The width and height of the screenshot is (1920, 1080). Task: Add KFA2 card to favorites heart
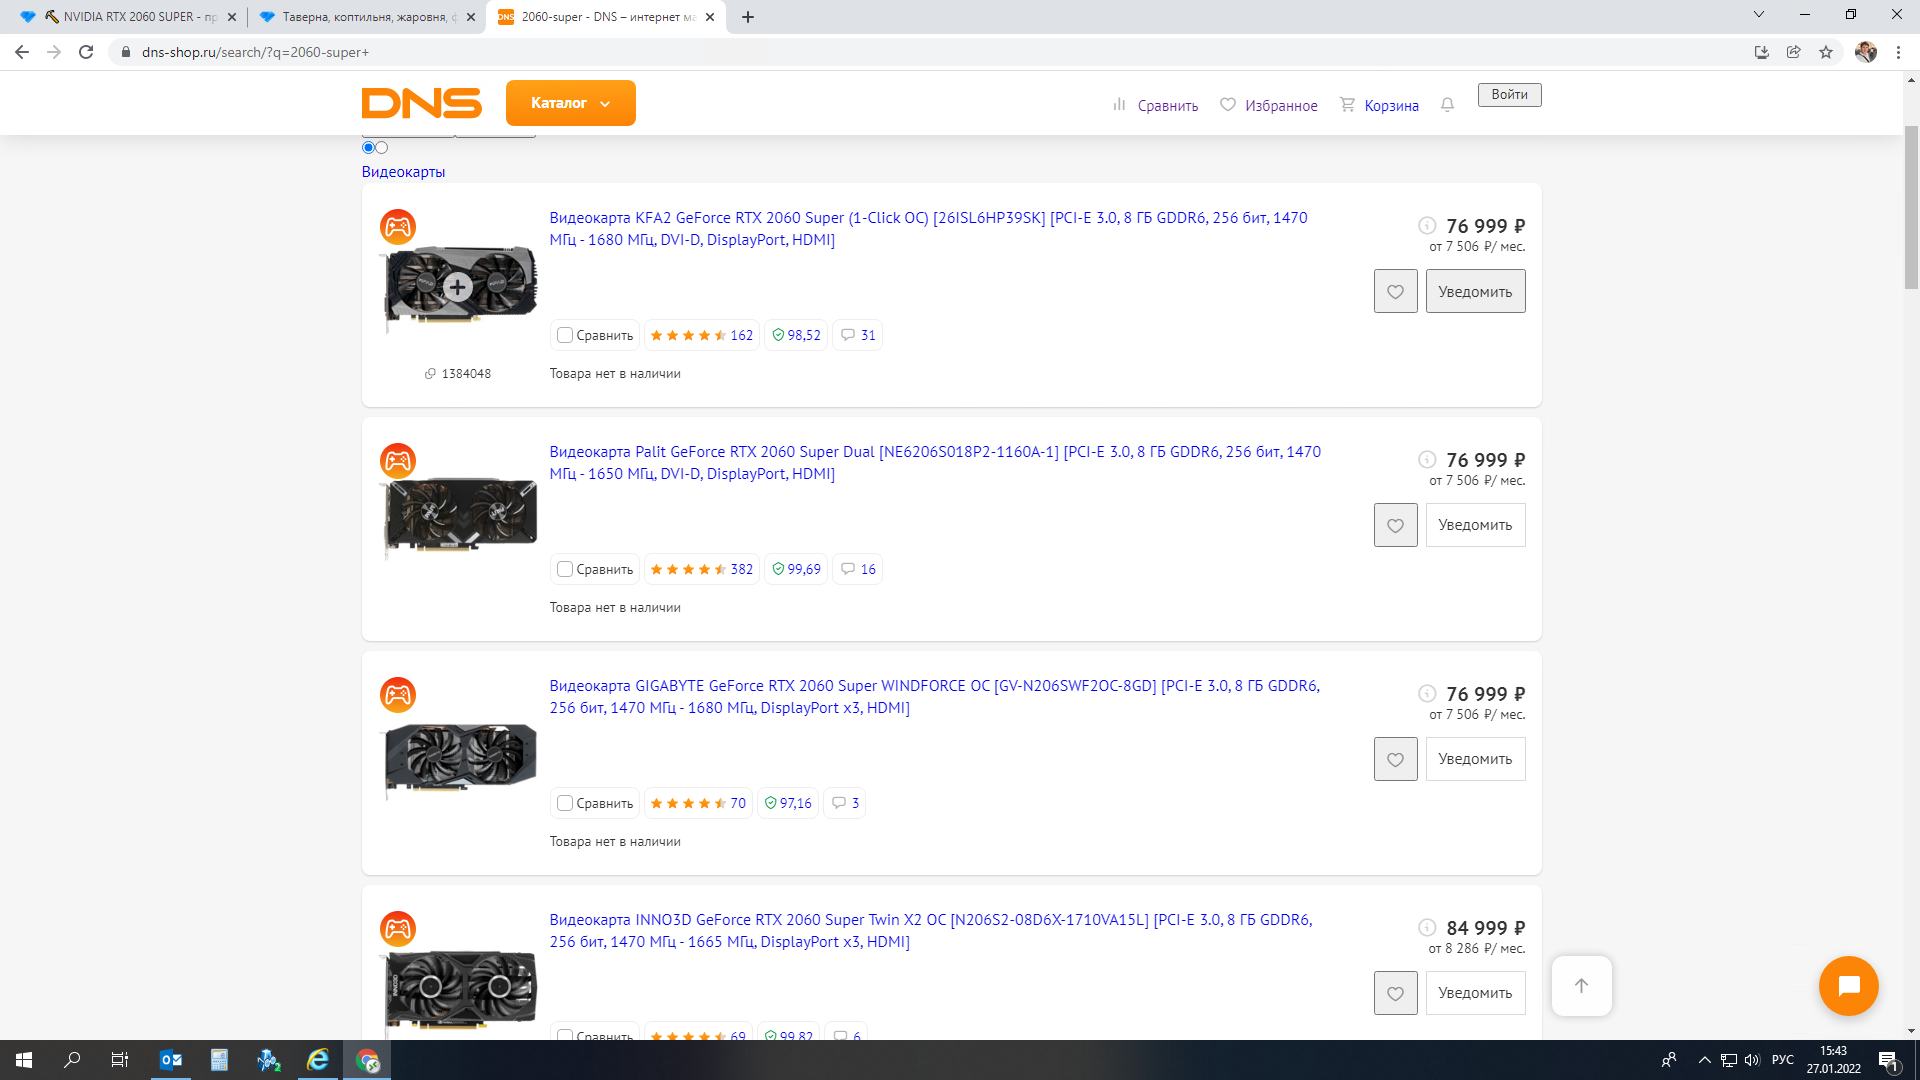[1395, 291]
